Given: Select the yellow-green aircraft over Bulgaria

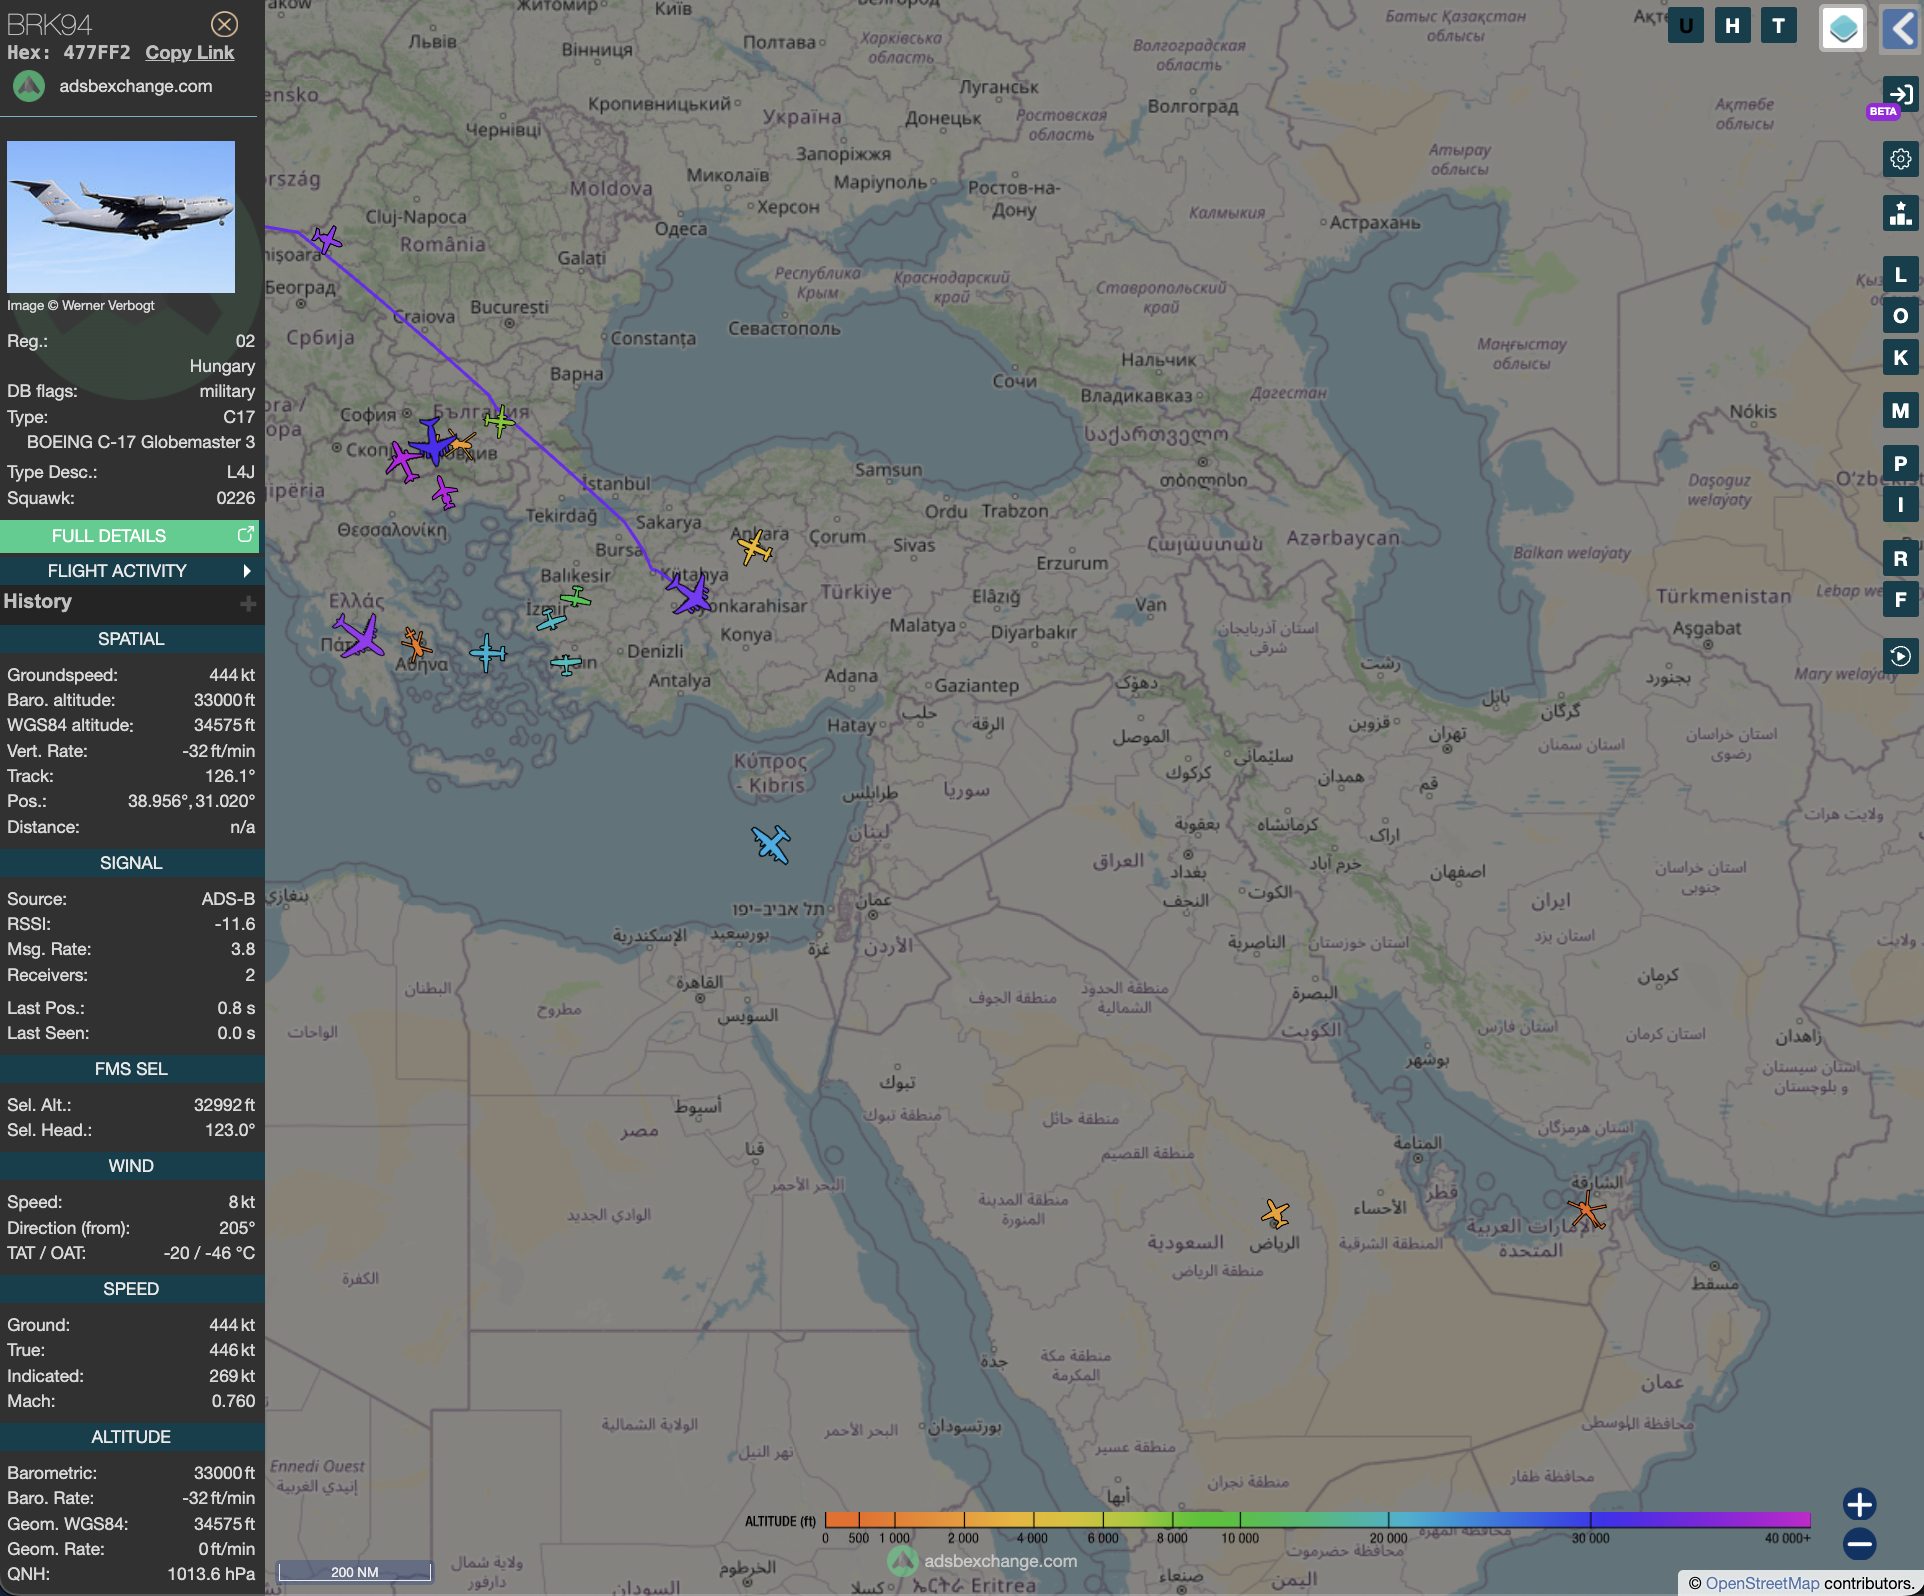Looking at the screenshot, I should (x=498, y=421).
